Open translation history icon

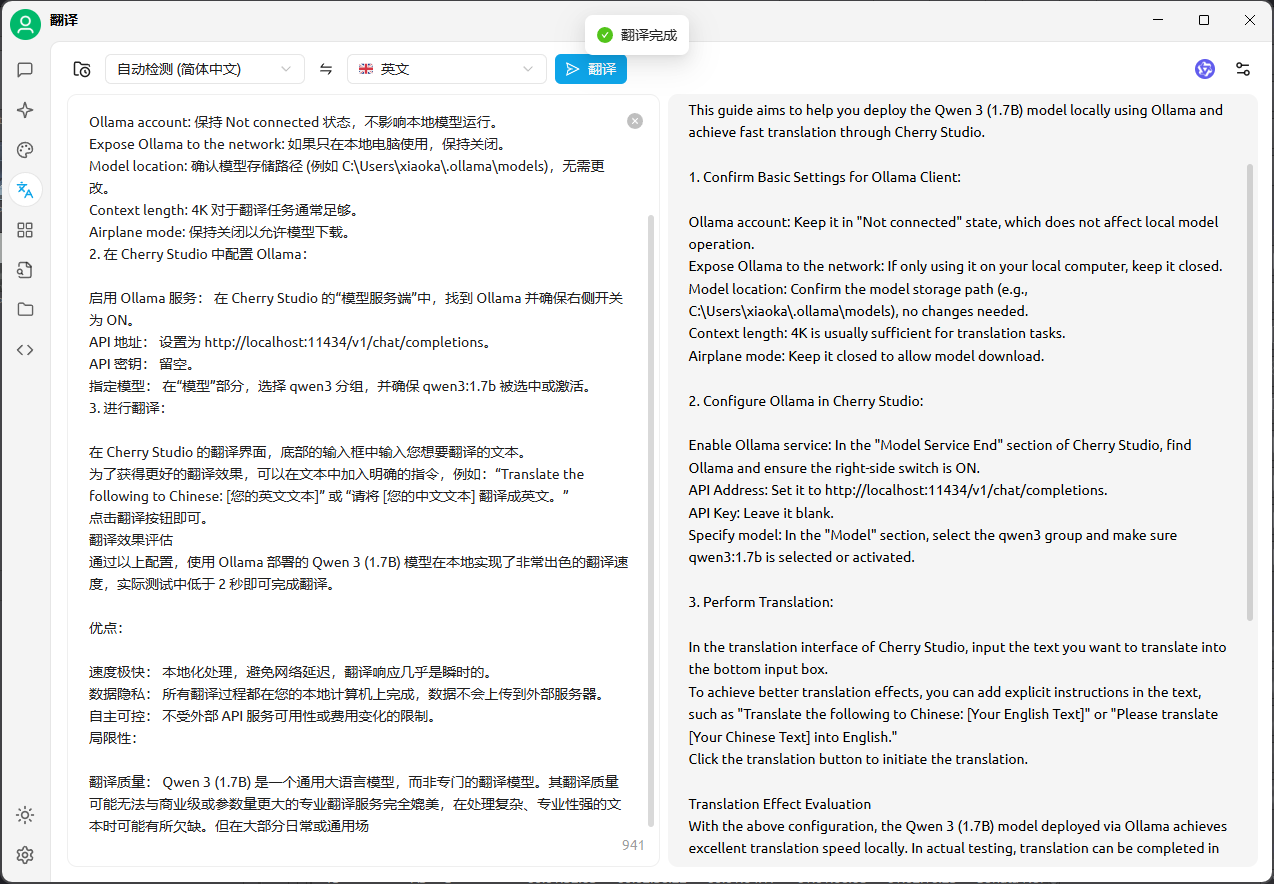click(82, 69)
